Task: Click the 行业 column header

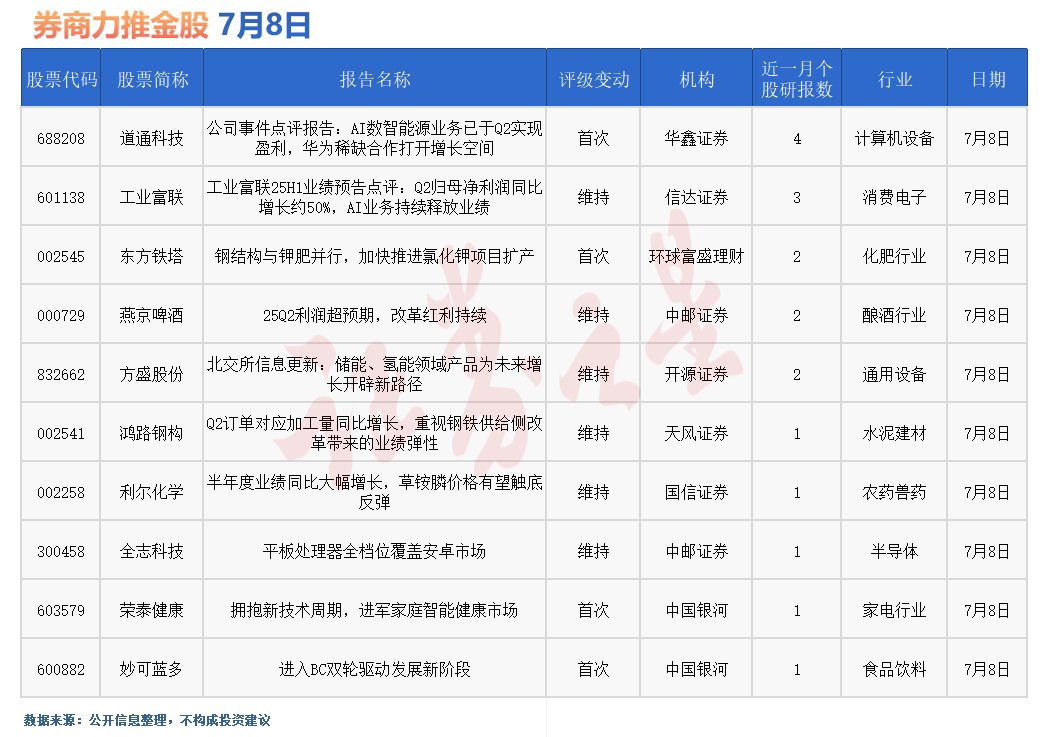Action: pyautogui.click(x=894, y=79)
